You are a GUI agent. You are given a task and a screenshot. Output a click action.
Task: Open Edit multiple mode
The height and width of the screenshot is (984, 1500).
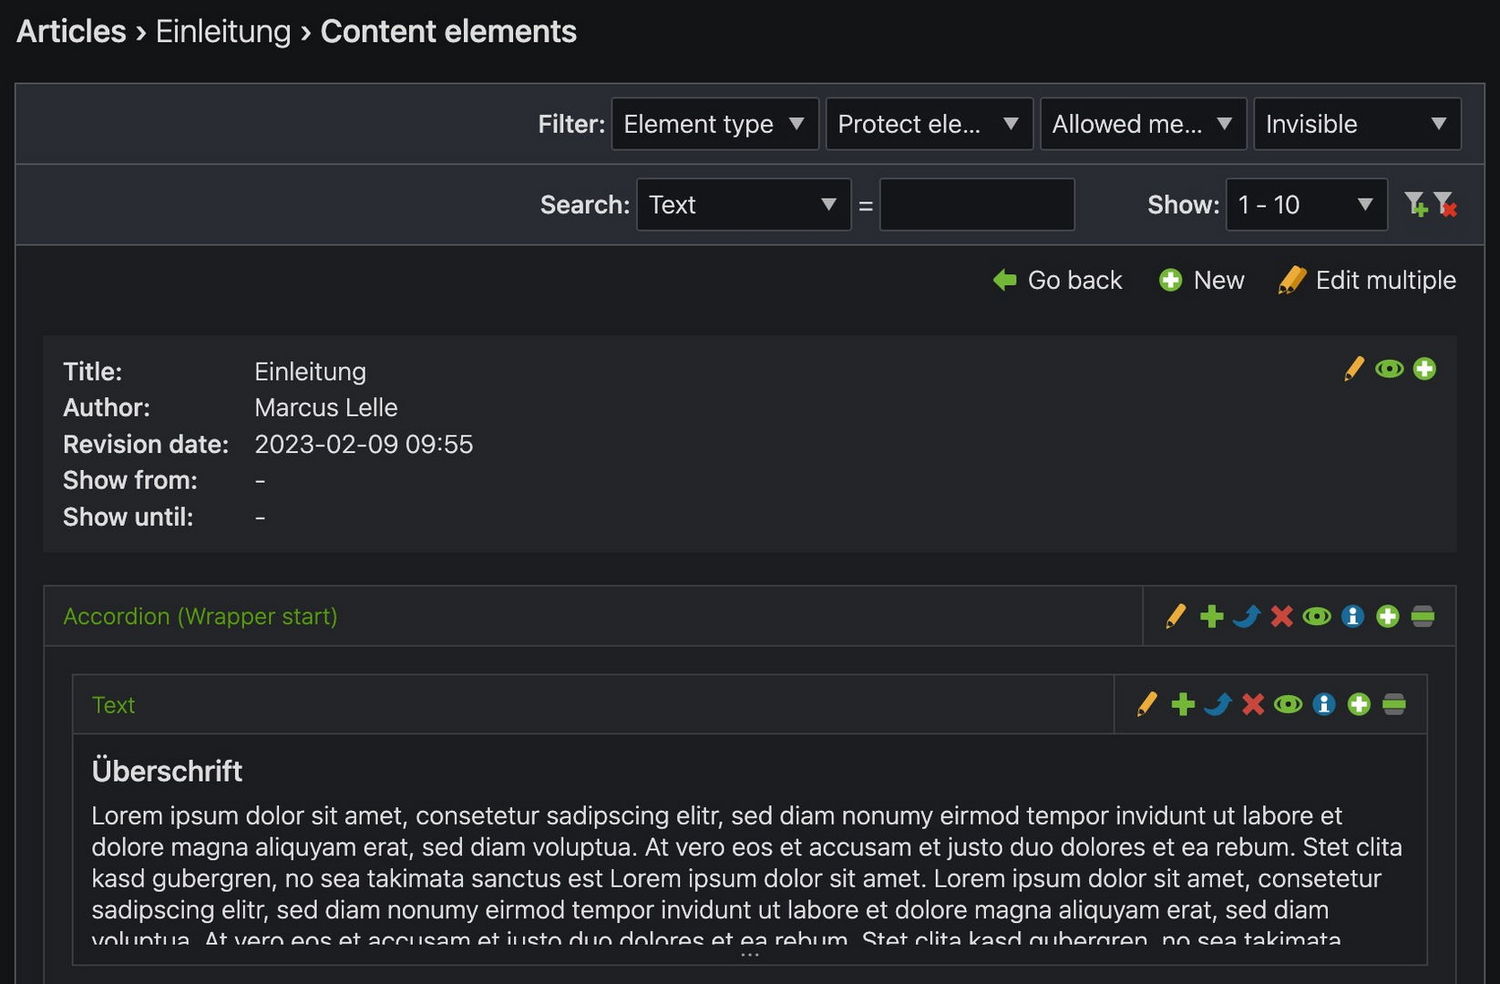1367,280
